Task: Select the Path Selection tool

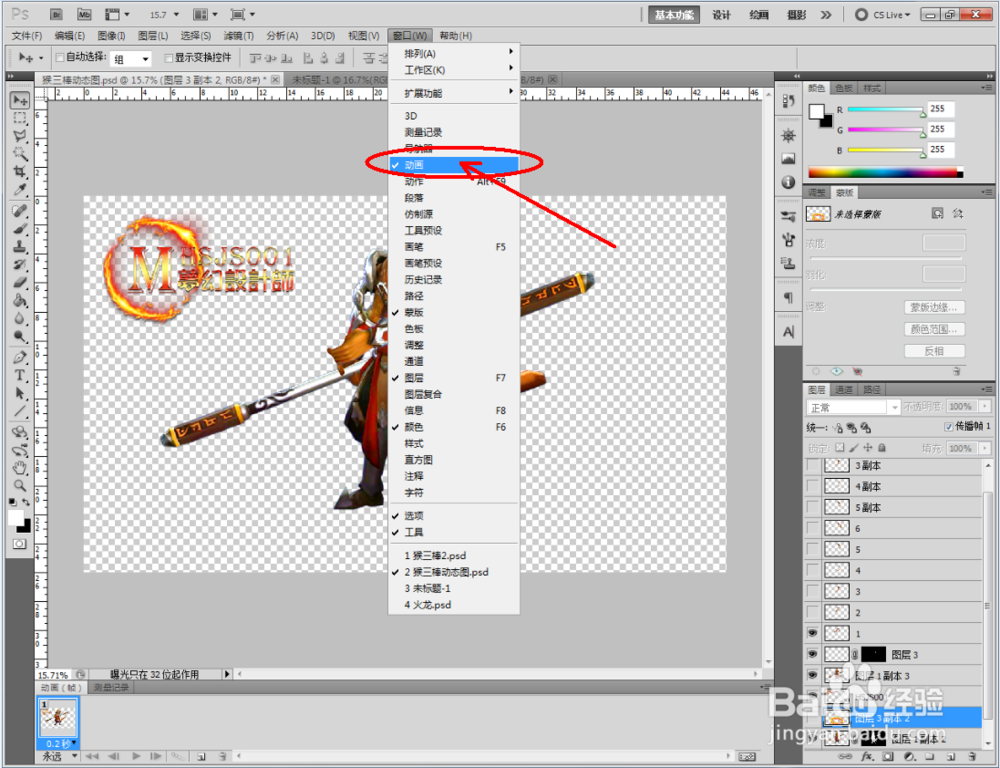Action: coord(20,394)
